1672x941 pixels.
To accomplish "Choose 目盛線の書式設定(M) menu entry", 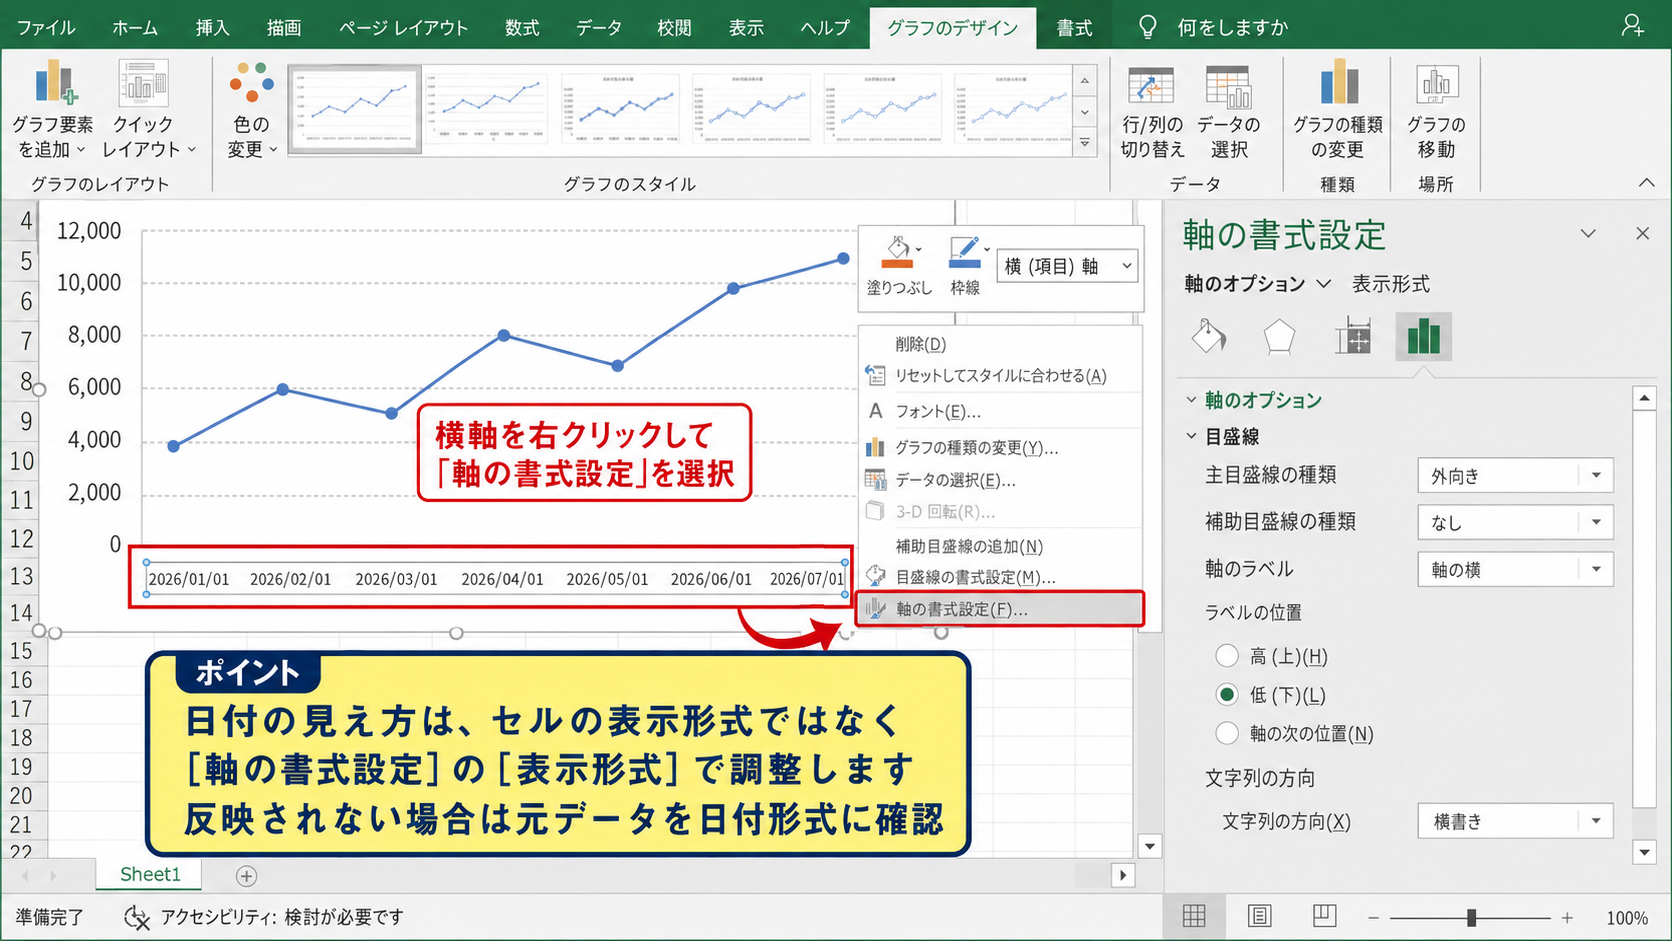I will pos(1000,577).
